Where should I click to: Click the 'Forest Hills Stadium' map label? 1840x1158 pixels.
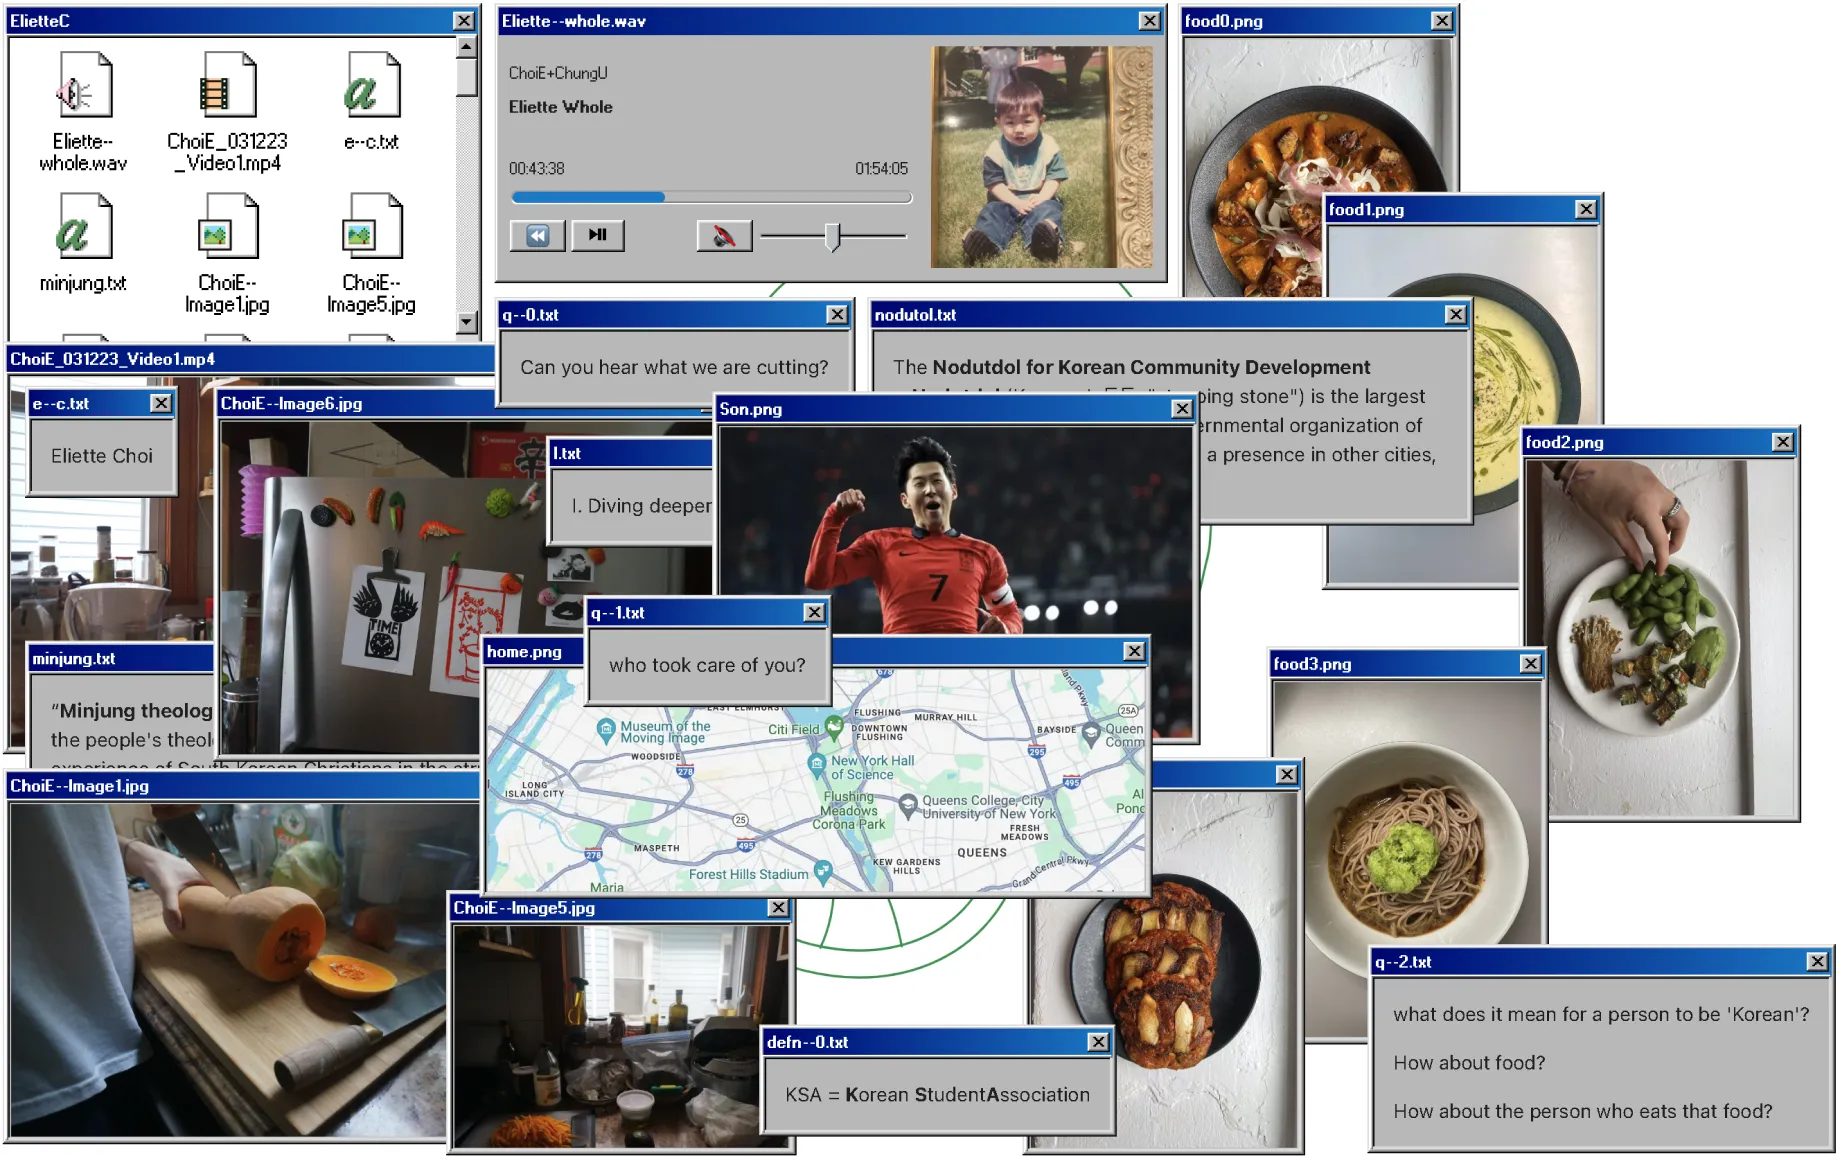point(749,874)
